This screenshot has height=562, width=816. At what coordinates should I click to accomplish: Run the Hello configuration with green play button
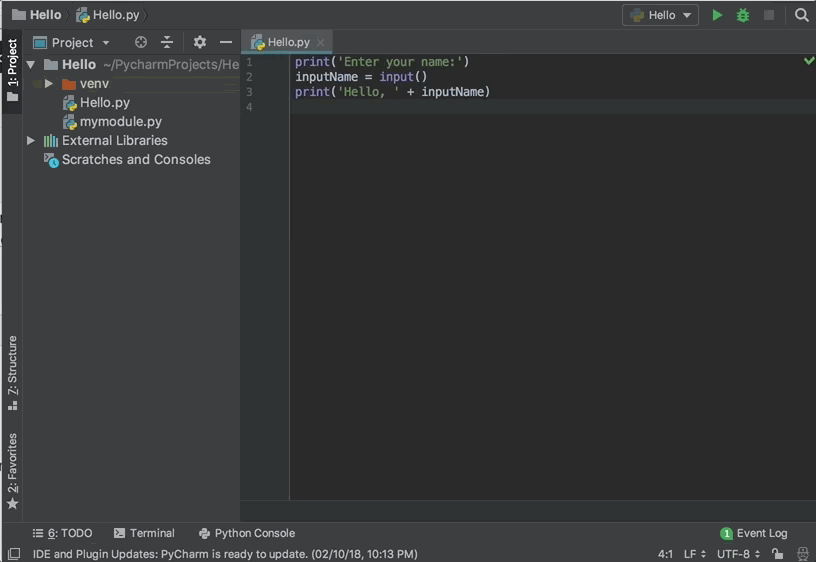click(x=717, y=15)
